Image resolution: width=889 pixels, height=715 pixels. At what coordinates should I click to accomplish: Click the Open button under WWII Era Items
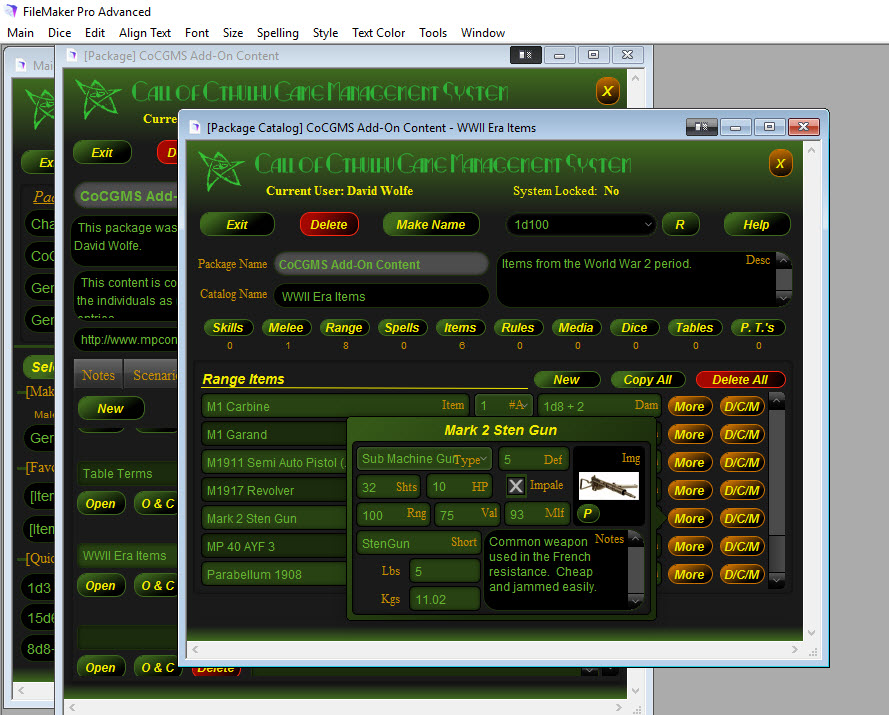coord(101,586)
